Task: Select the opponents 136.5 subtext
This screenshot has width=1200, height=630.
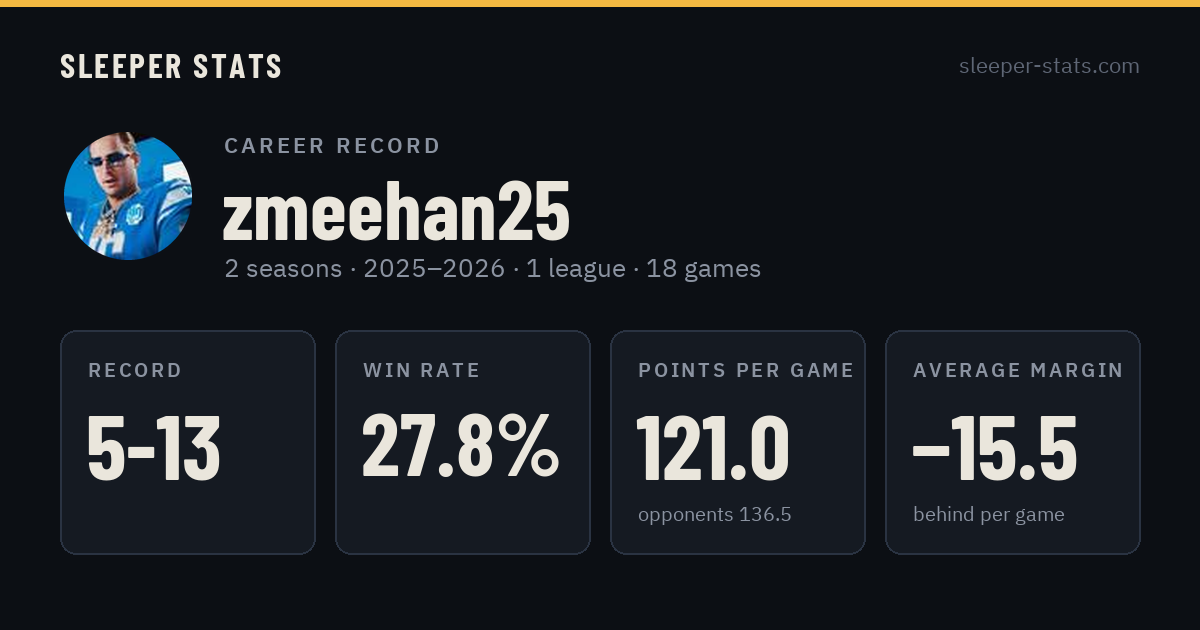Action: 715,515
